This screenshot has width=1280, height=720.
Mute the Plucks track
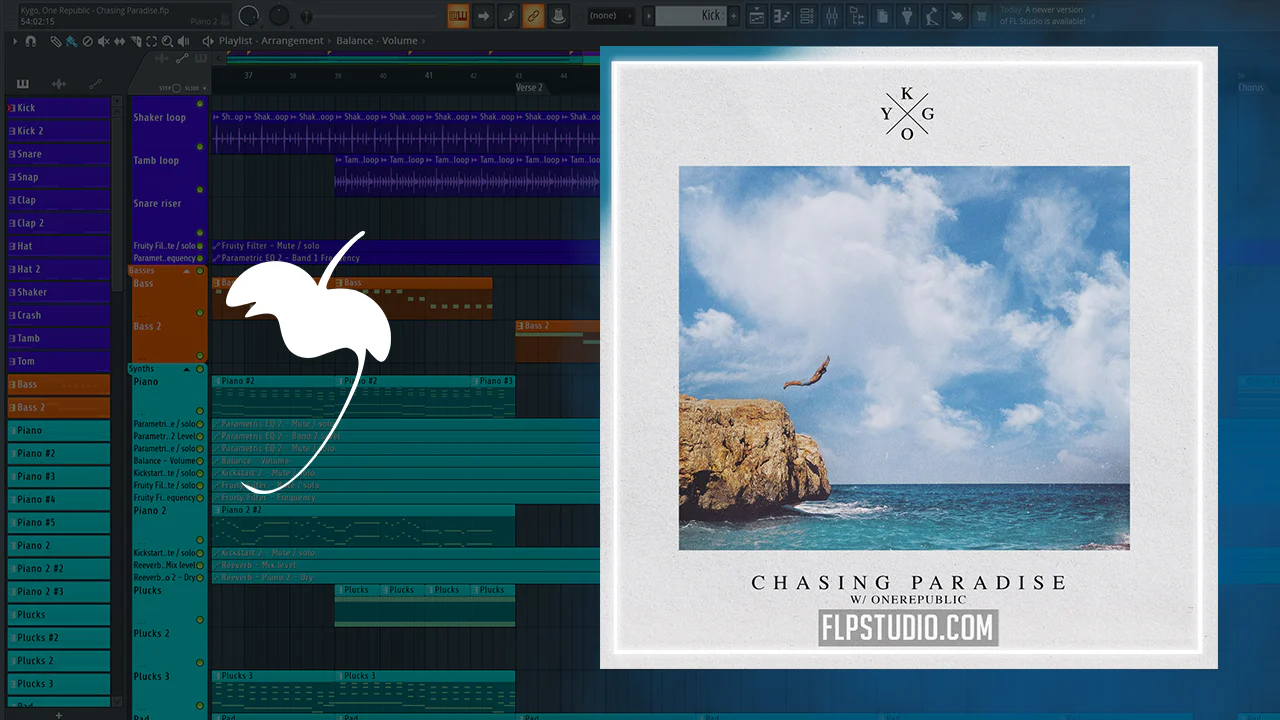tap(200, 620)
